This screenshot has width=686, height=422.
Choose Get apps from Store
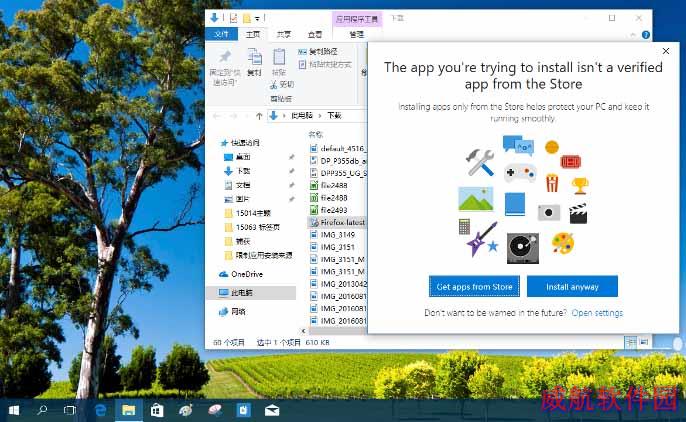pos(474,286)
